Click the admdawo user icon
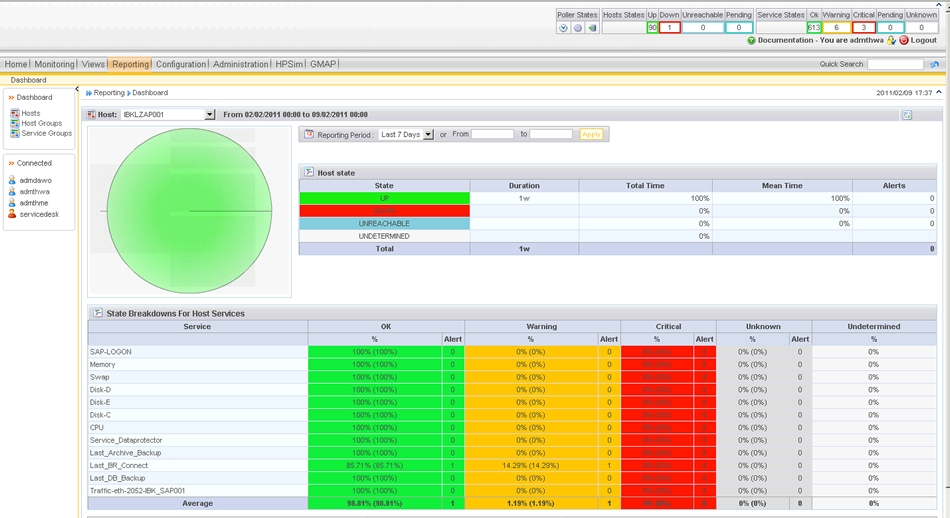The image size is (950, 518). click(x=12, y=180)
